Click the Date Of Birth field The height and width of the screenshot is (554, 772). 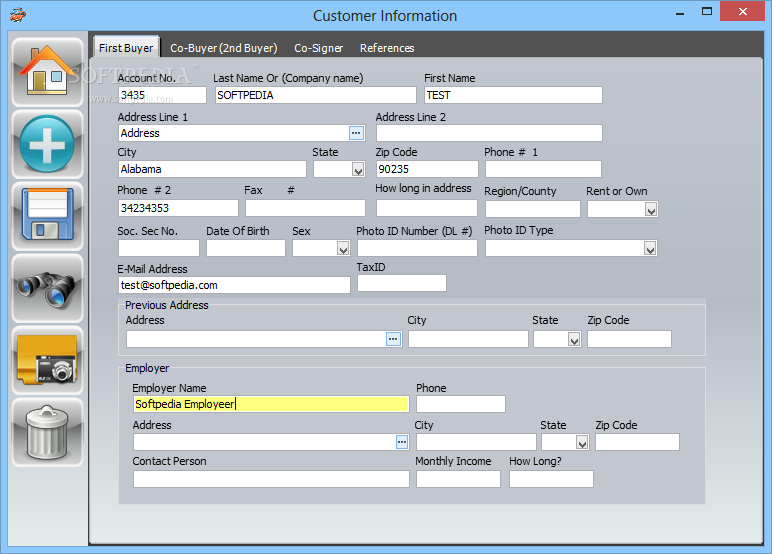246,248
